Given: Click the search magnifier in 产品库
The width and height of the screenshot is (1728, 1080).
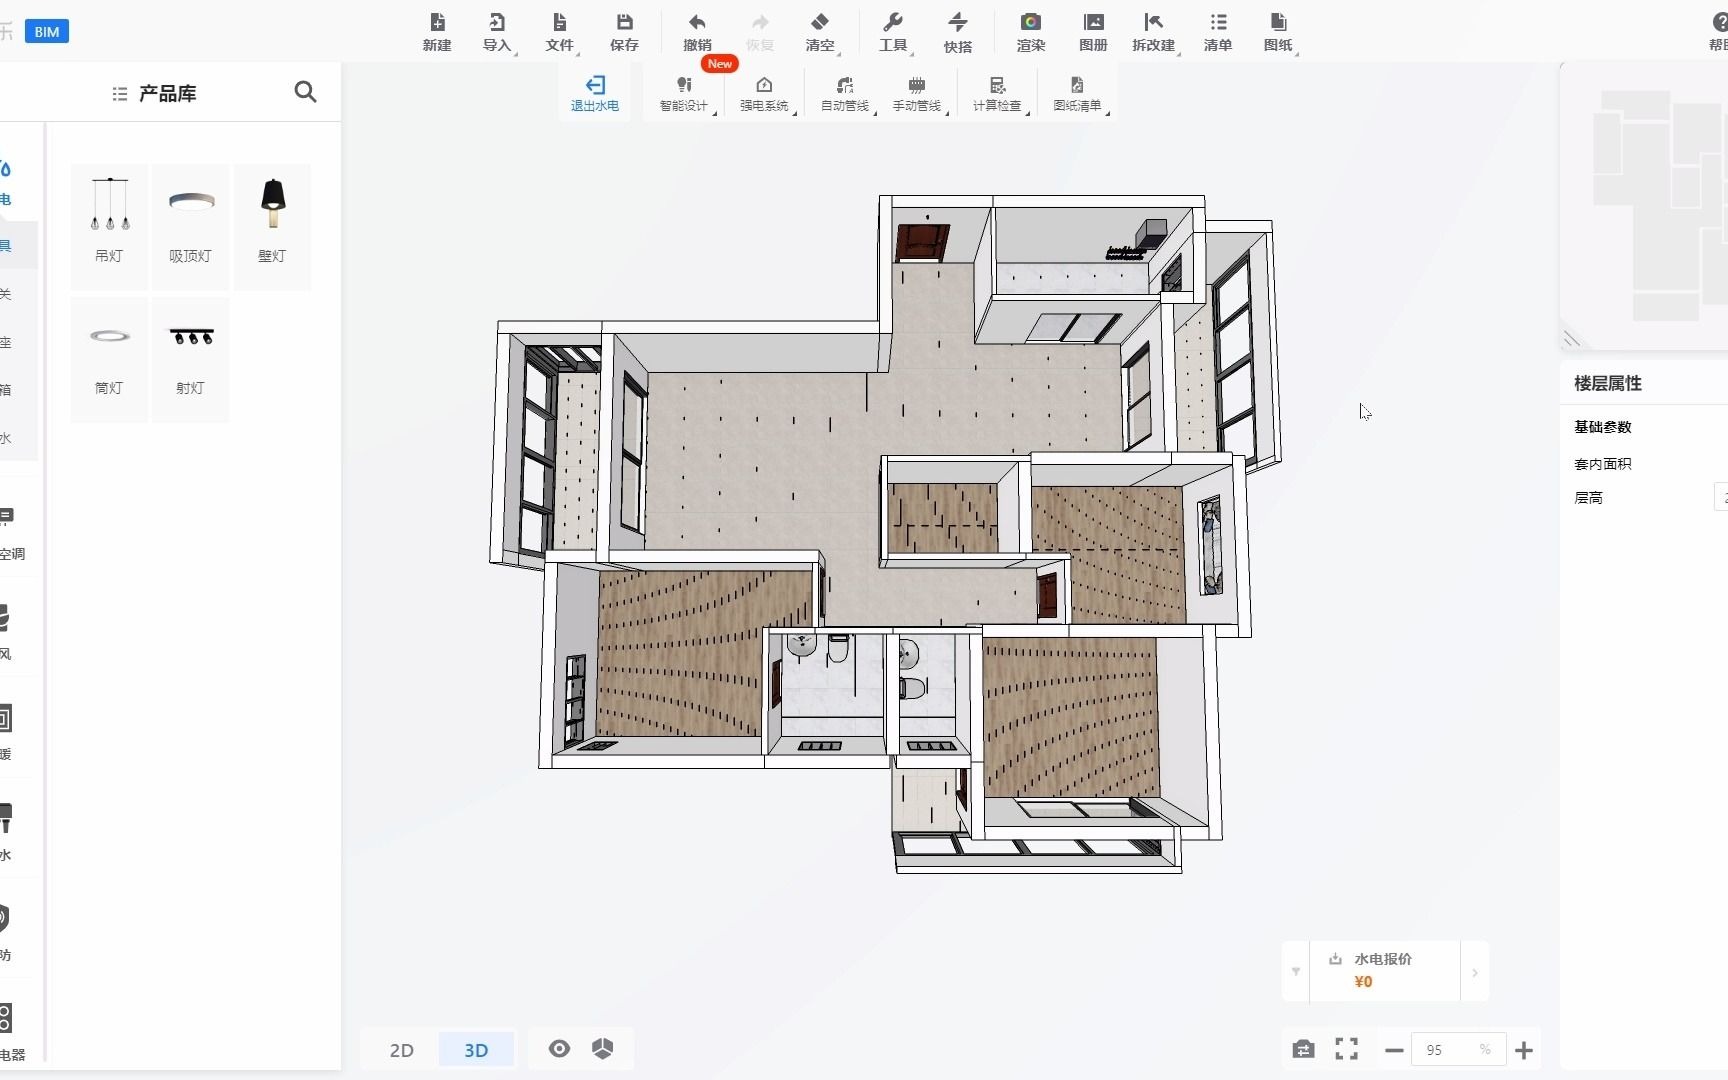Looking at the screenshot, I should (x=306, y=92).
